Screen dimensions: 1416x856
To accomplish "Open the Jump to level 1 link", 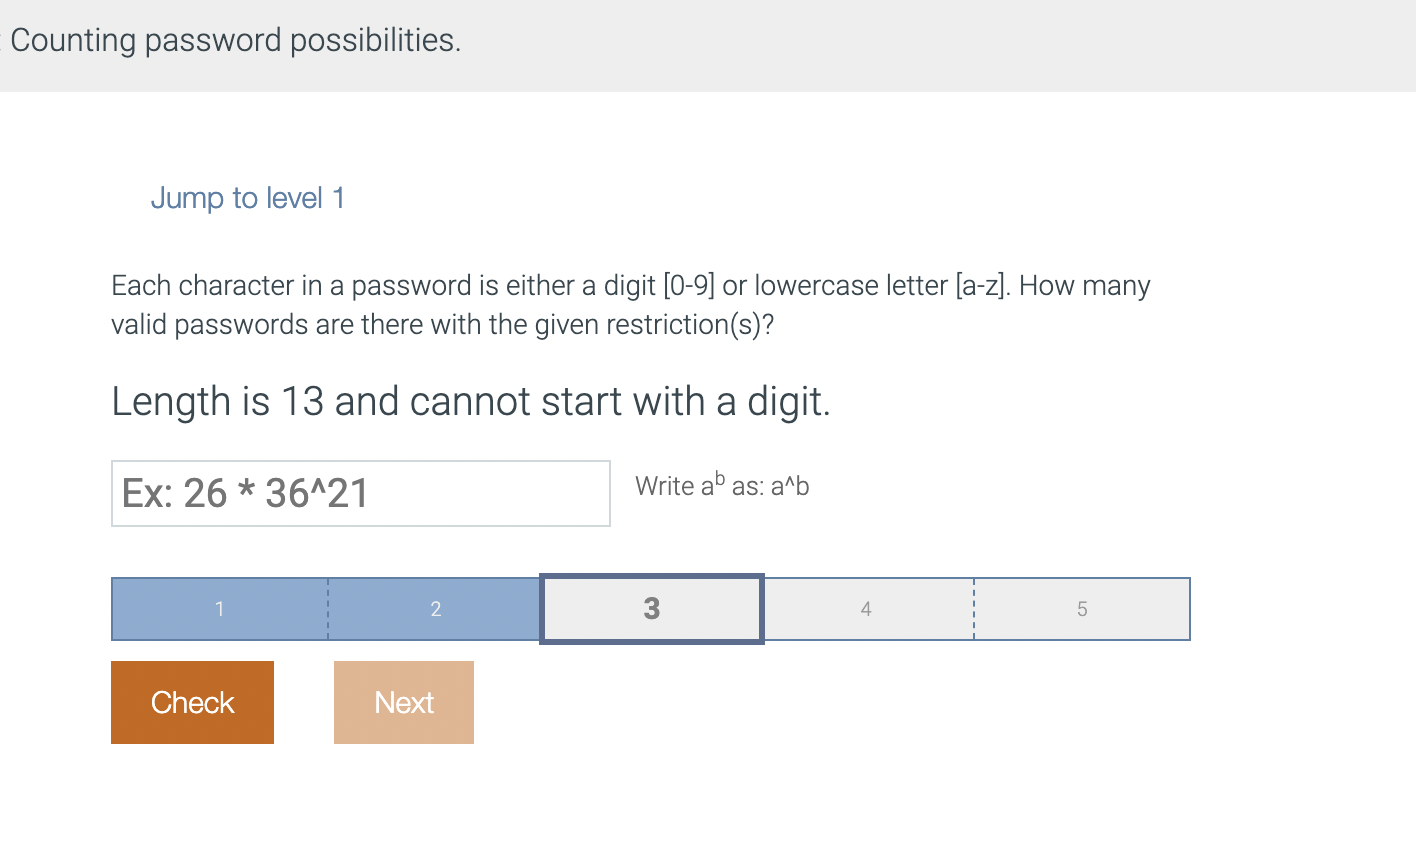I will pyautogui.click(x=247, y=198).
